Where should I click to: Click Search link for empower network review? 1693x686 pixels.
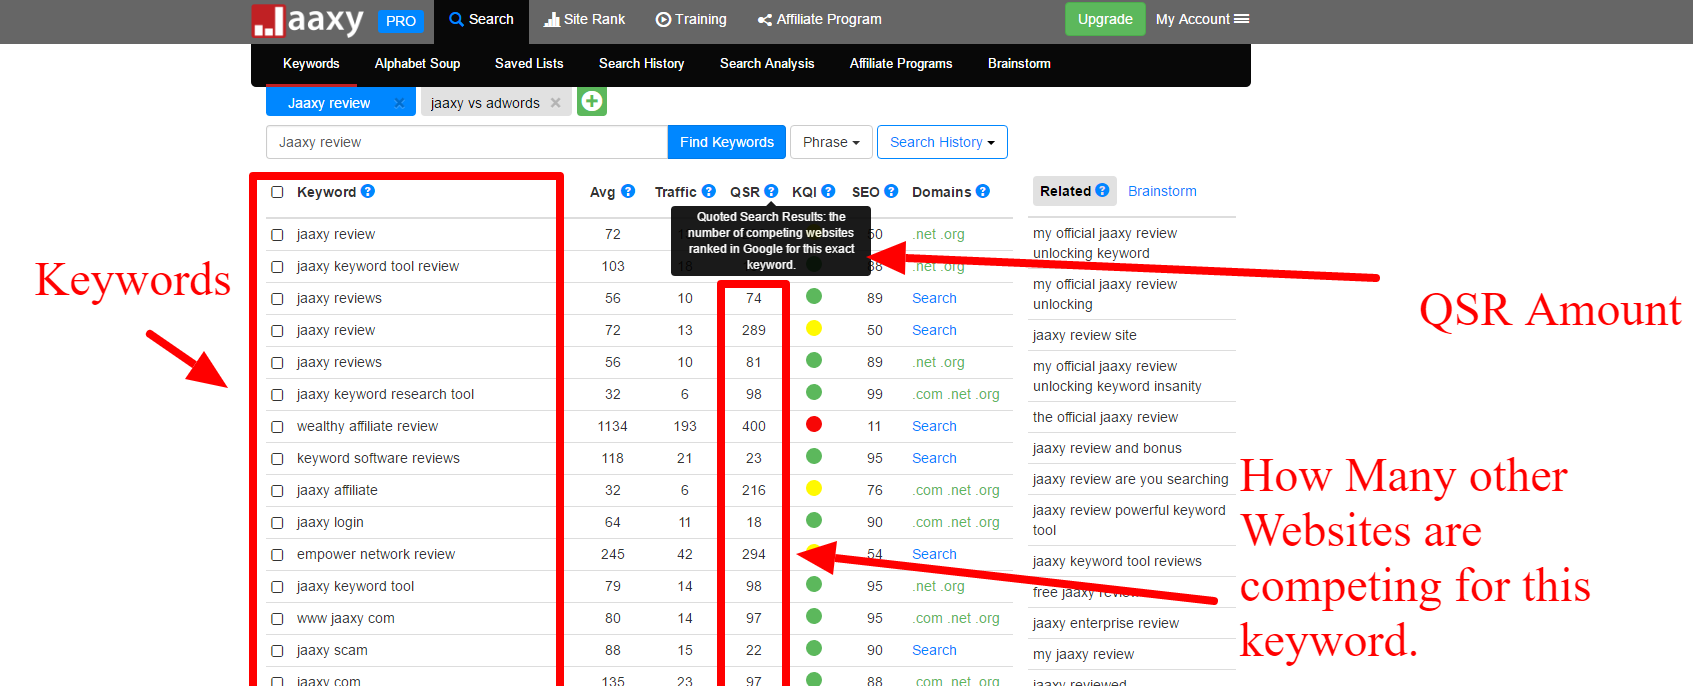934,554
